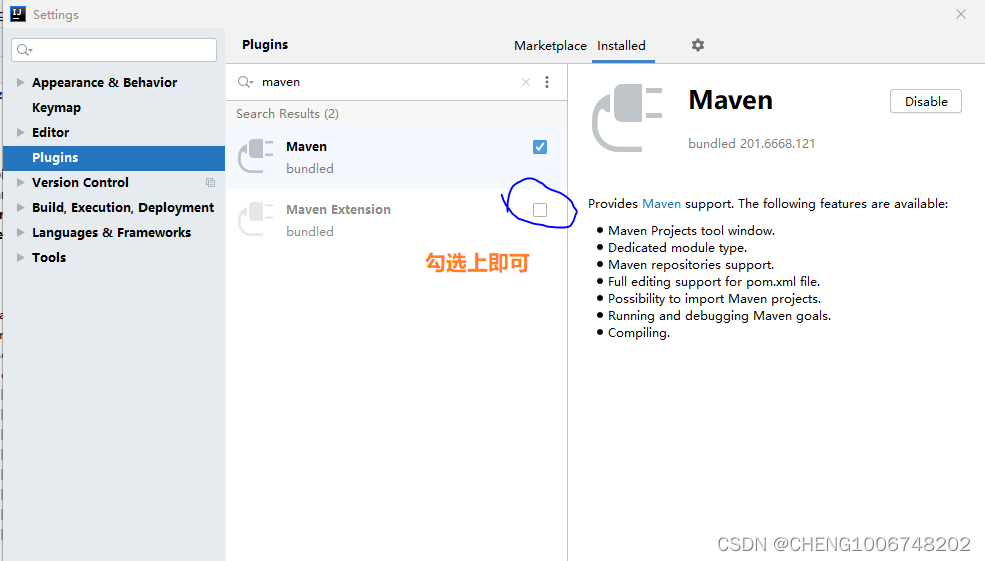
Task: Select Editor in settings tree
Action: click(x=51, y=132)
